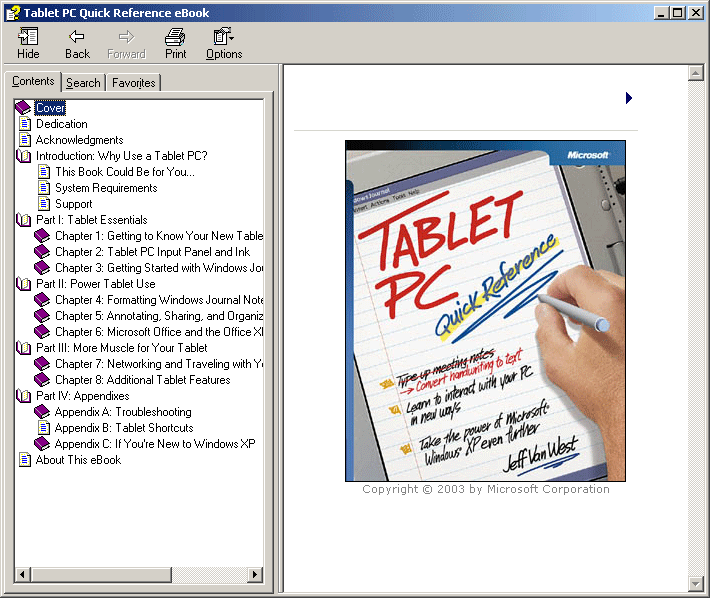The width and height of the screenshot is (710, 598).
Task: Open Chapter 6: Microsoft Office topic
Action: [x=159, y=332]
